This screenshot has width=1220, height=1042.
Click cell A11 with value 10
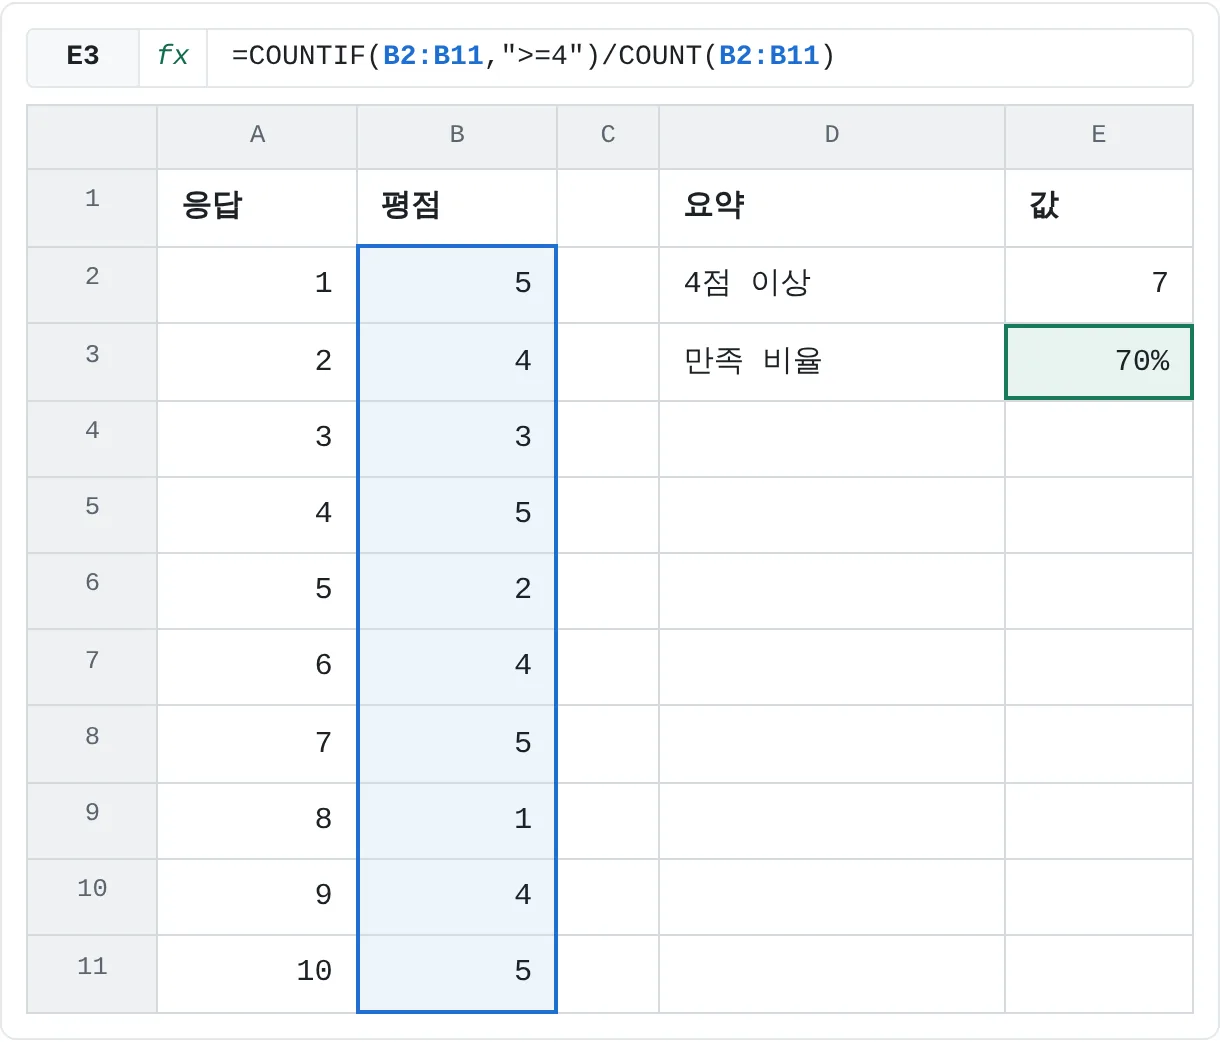point(257,974)
